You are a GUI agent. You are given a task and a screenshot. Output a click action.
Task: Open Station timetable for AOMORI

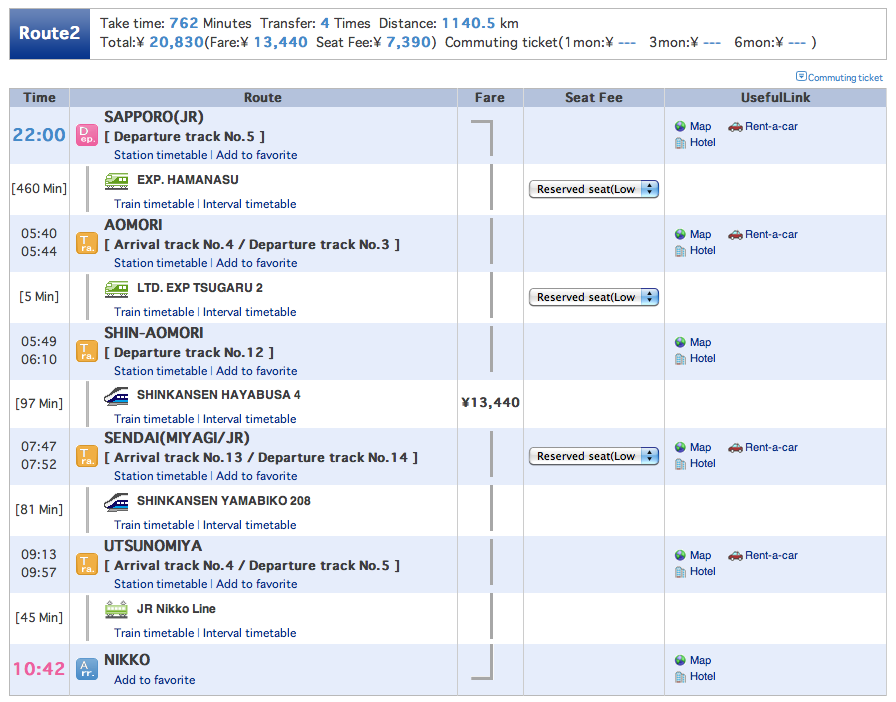[x=161, y=263]
